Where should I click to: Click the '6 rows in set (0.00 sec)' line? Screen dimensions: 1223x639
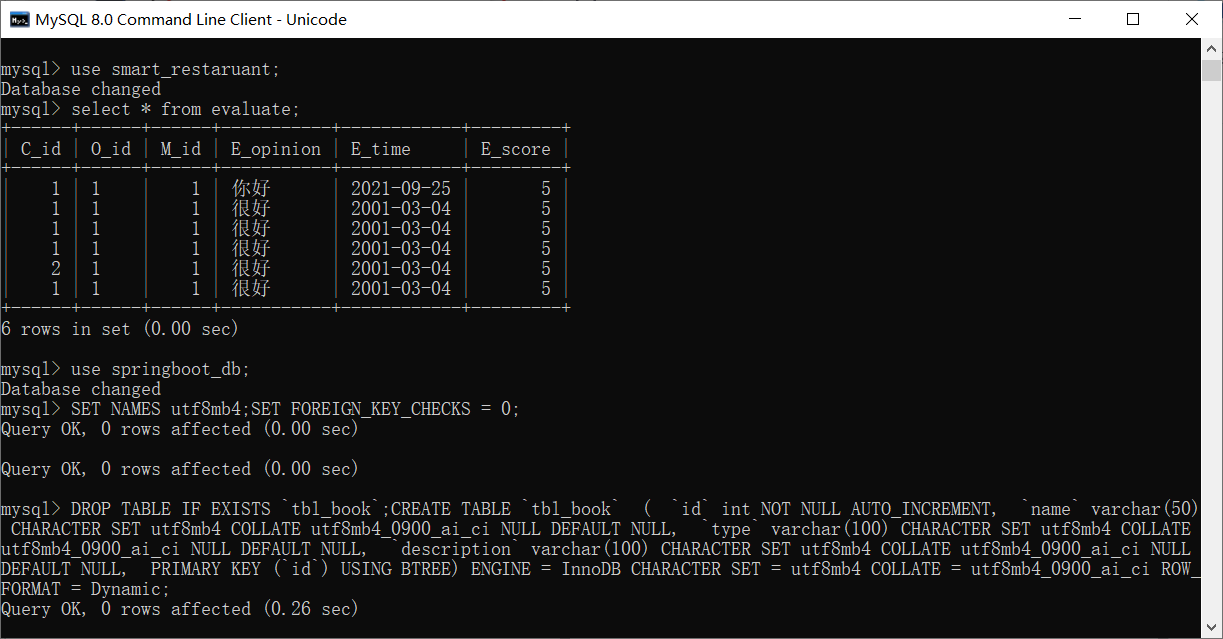tap(120, 329)
